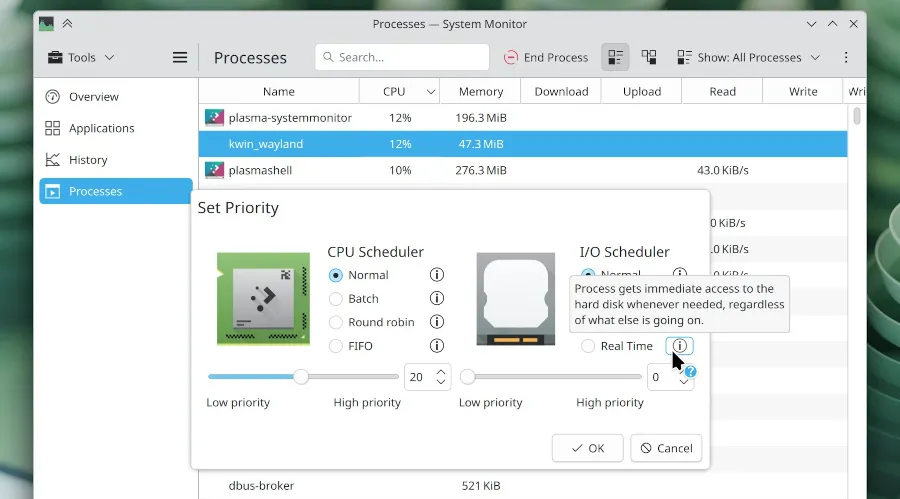This screenshot has height=499, width=900.
Task: Click info icon next to Batch
Action: coord(436,298)
